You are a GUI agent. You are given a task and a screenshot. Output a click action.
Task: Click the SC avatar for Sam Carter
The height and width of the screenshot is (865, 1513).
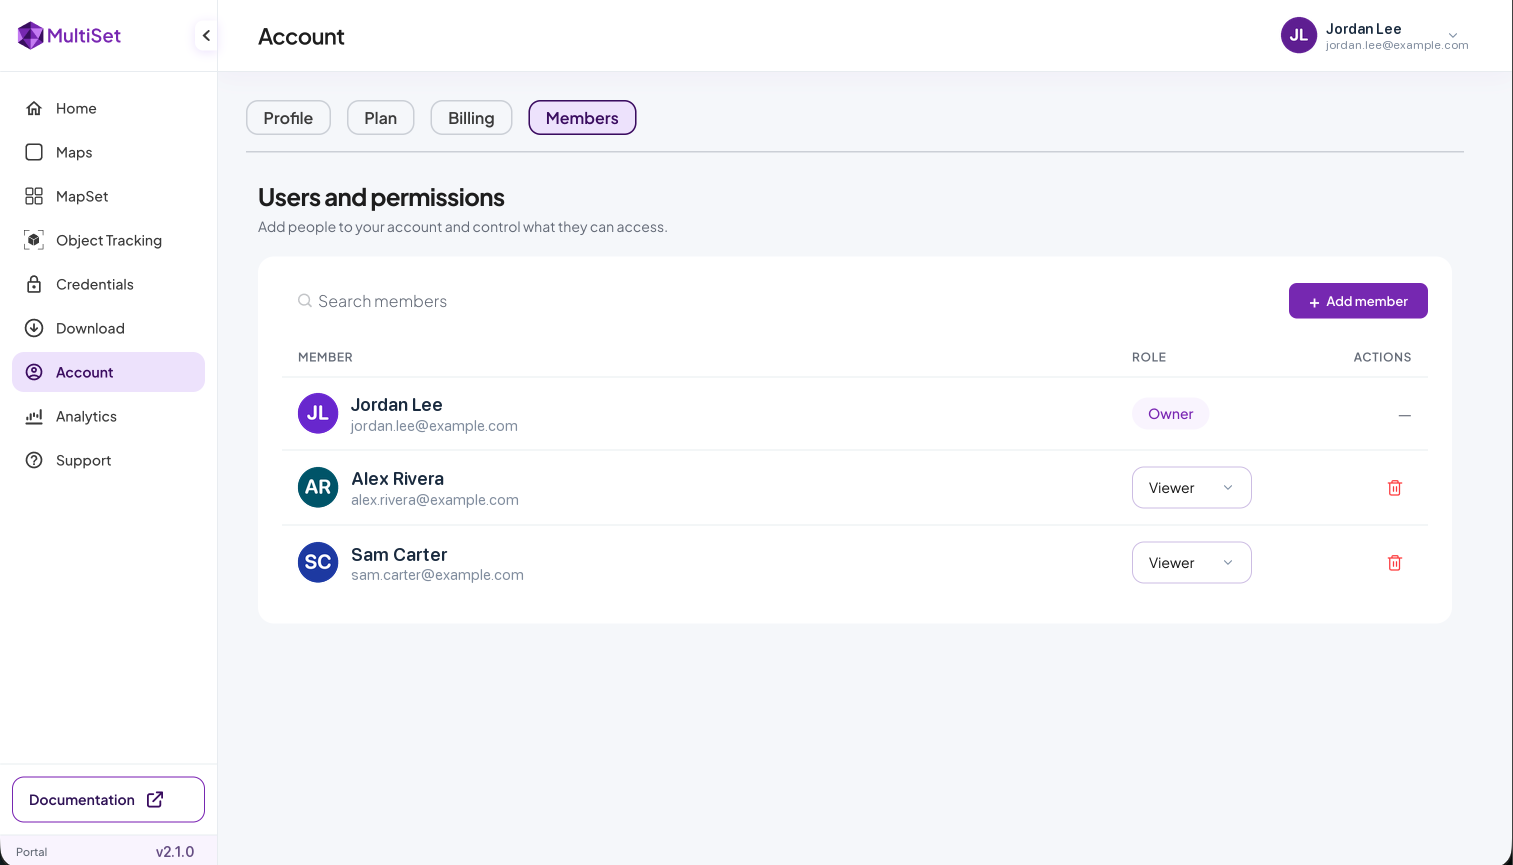pyautogui.click(x=318, y=562)
